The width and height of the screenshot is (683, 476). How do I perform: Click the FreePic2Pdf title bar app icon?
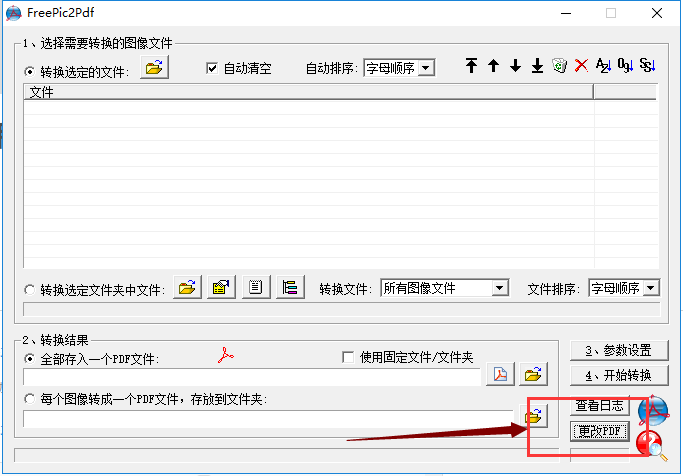pos(14,13)
